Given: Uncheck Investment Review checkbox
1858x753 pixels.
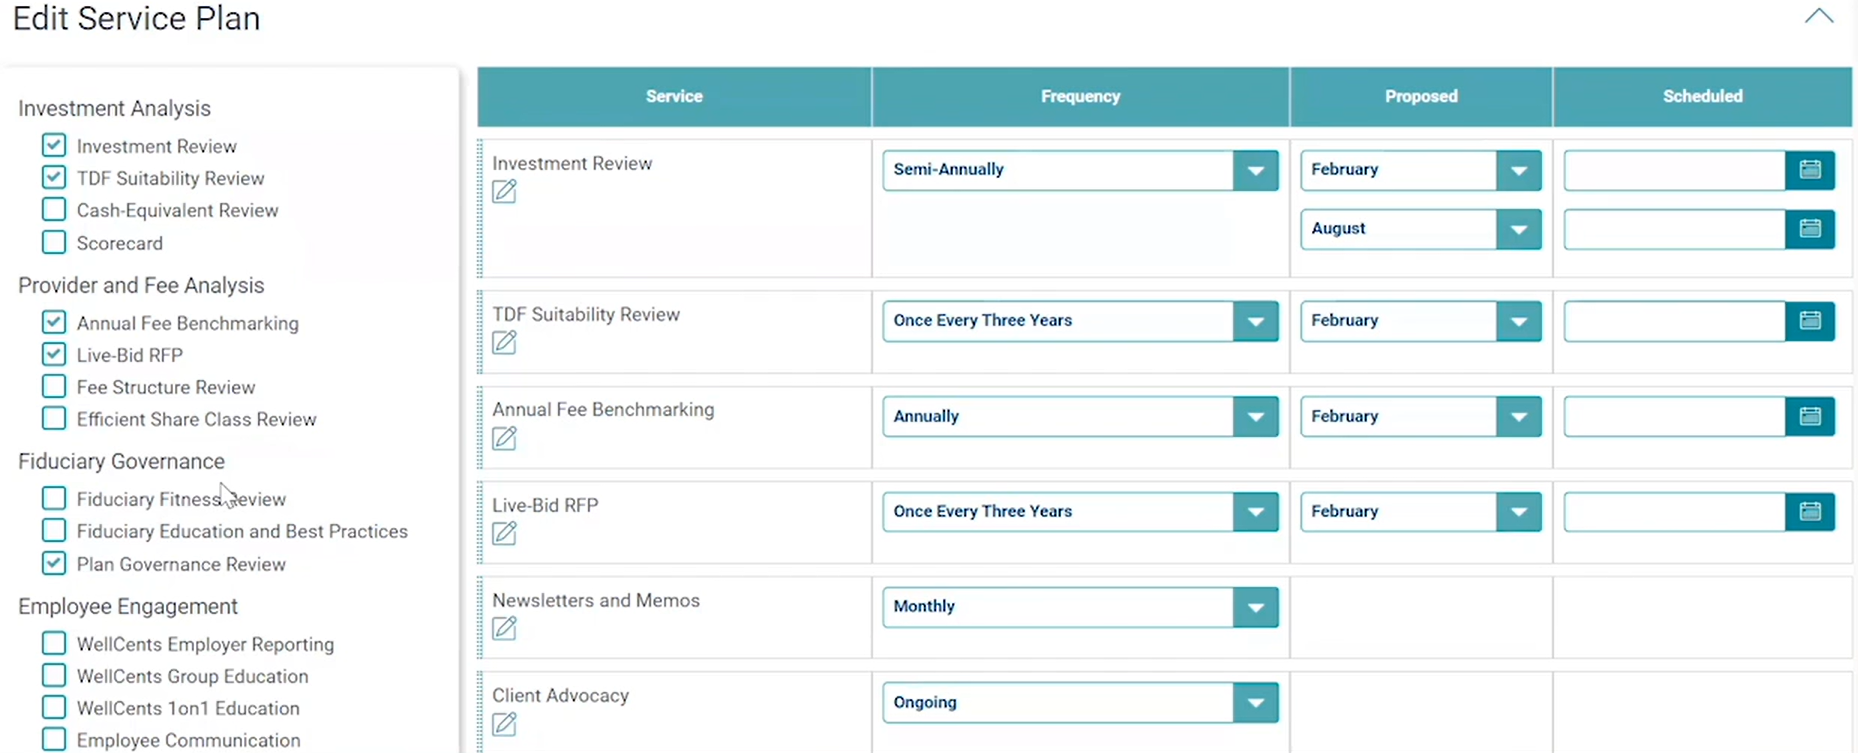Looking at the screenshot, I should click(54, 145).
